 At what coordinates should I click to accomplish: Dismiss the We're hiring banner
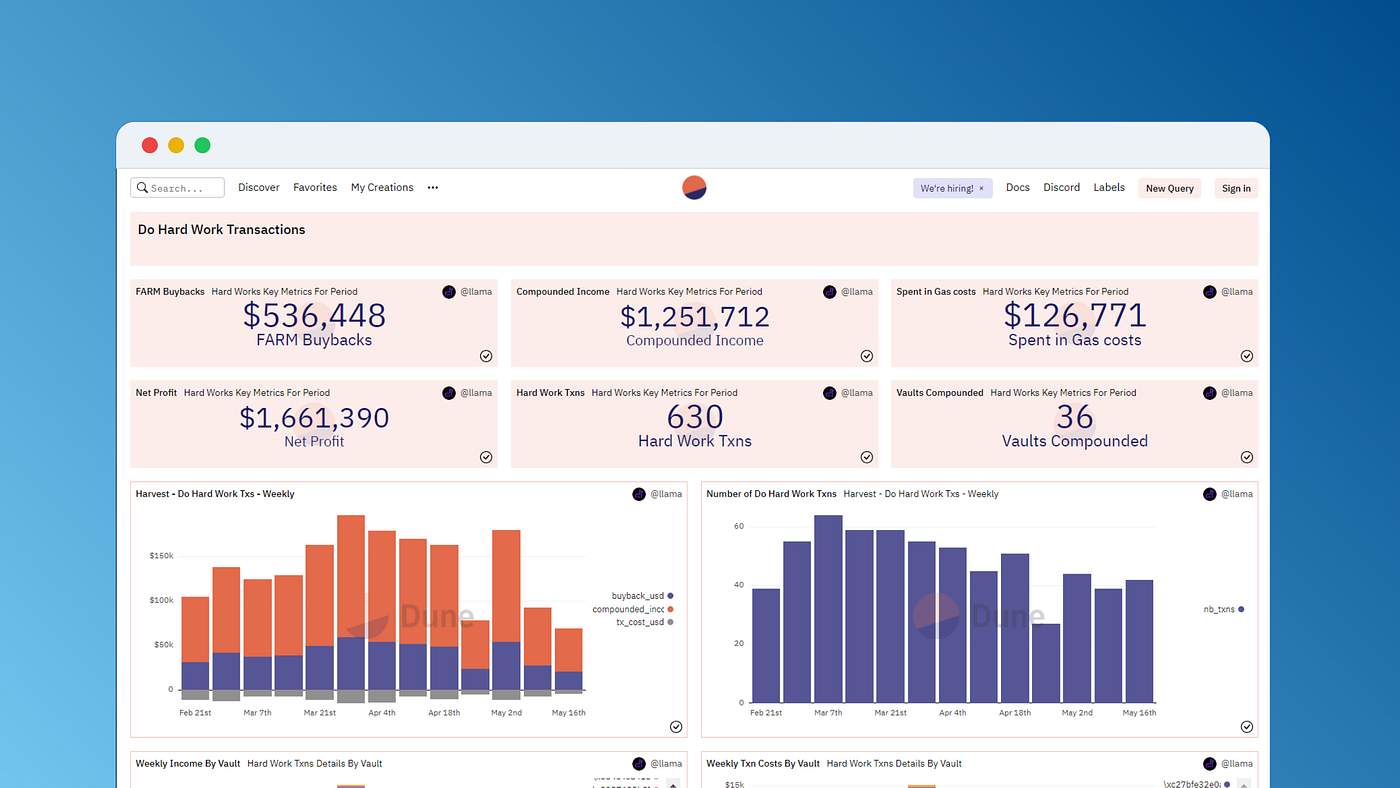[x=981, y=188]
